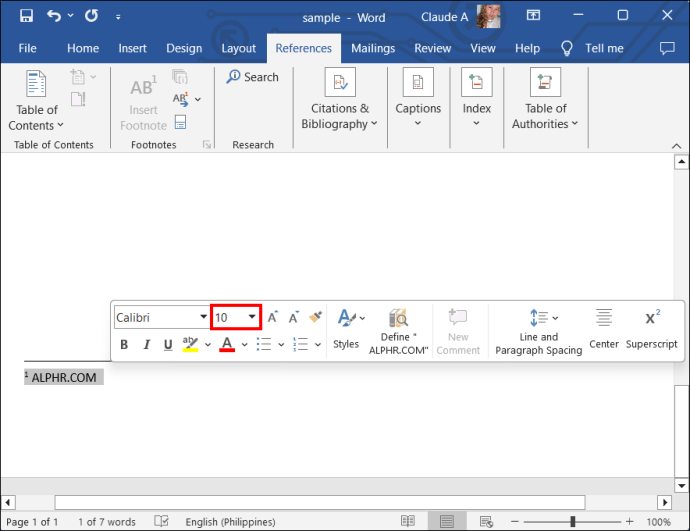Click the Calibri font name box
This screenshot has height=531, width=690.
157,317
